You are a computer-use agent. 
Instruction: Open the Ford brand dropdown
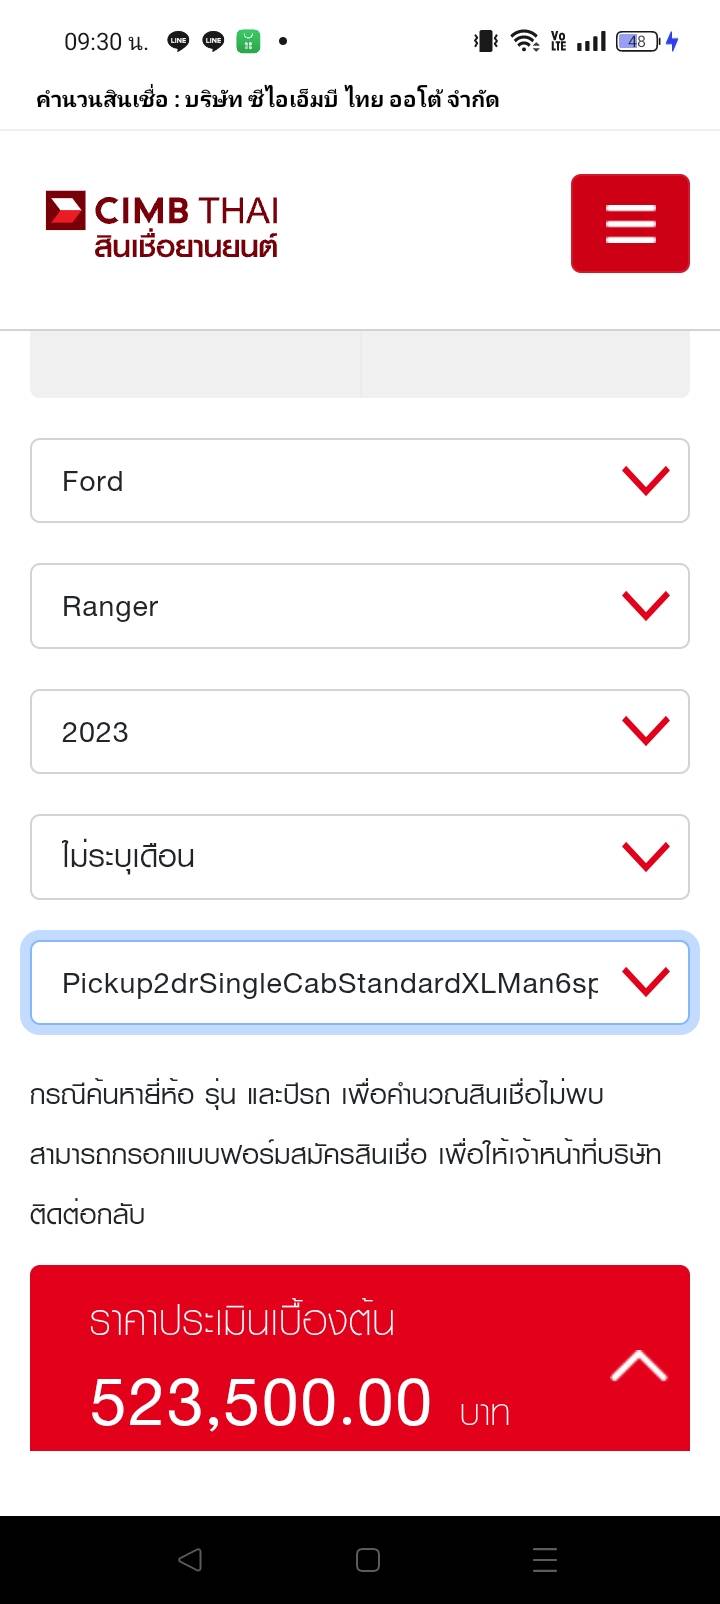pos(360,481)
